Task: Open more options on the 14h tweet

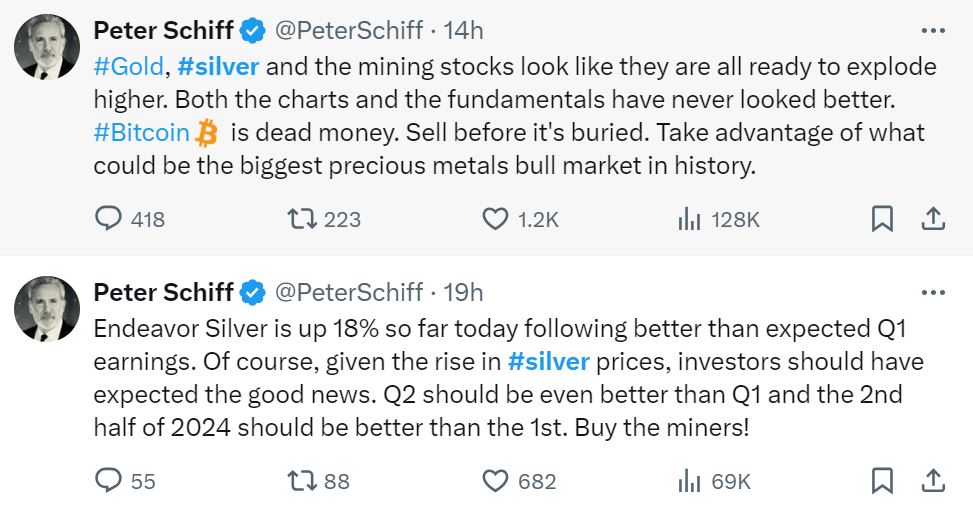Action: [x=932, y=31]
